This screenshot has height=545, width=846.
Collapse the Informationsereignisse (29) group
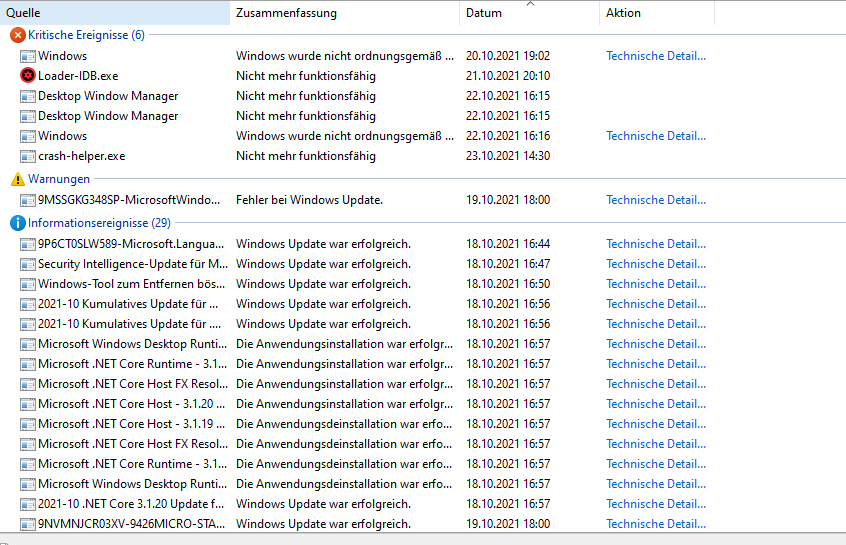[x=99, y=223]
